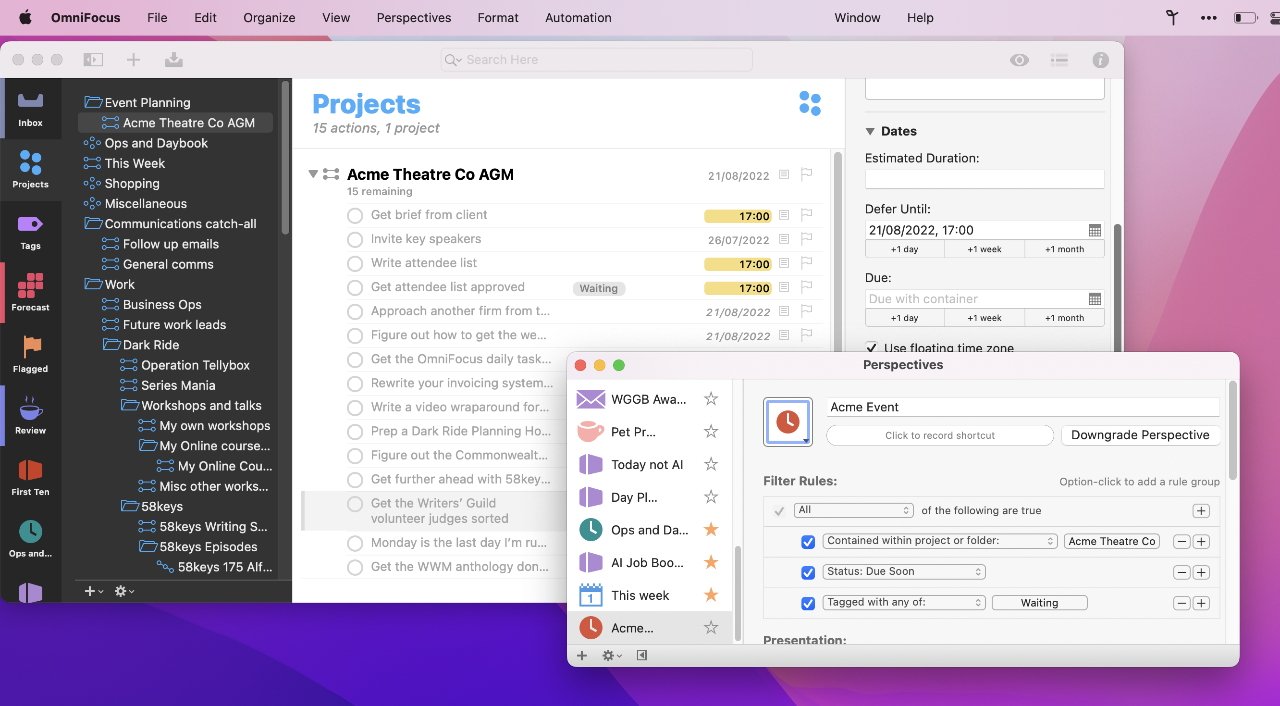Click to record shortcut field
Viewport: 1280px width, 706px height.
940,435
